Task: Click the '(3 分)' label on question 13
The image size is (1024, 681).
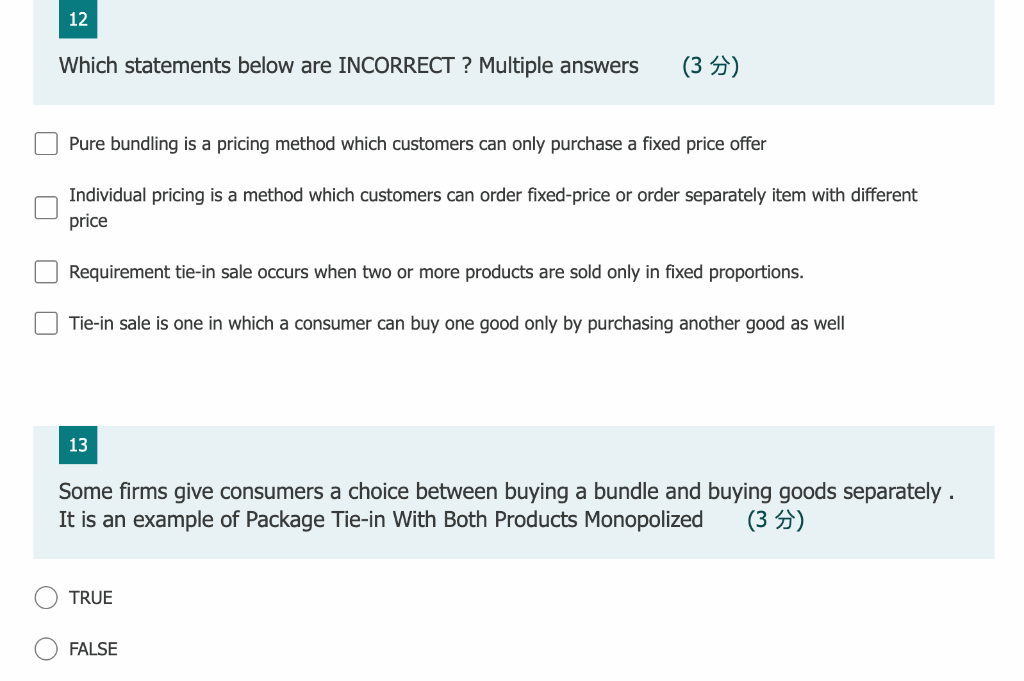Action: 776,520
